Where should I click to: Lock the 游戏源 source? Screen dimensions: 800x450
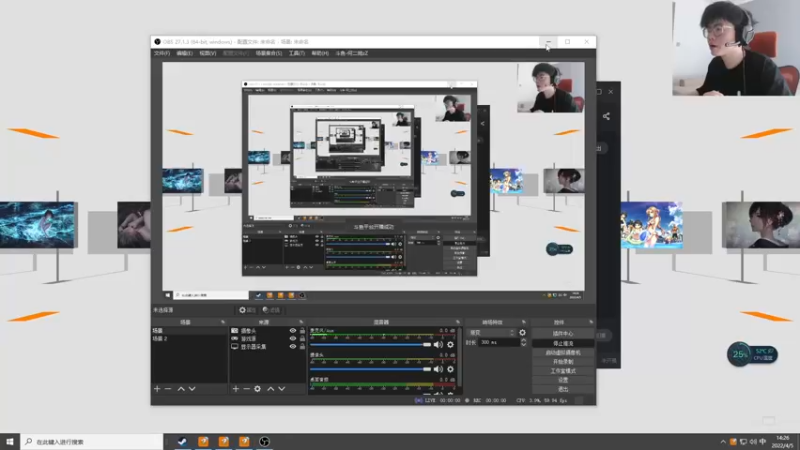[x=303, y=338]
